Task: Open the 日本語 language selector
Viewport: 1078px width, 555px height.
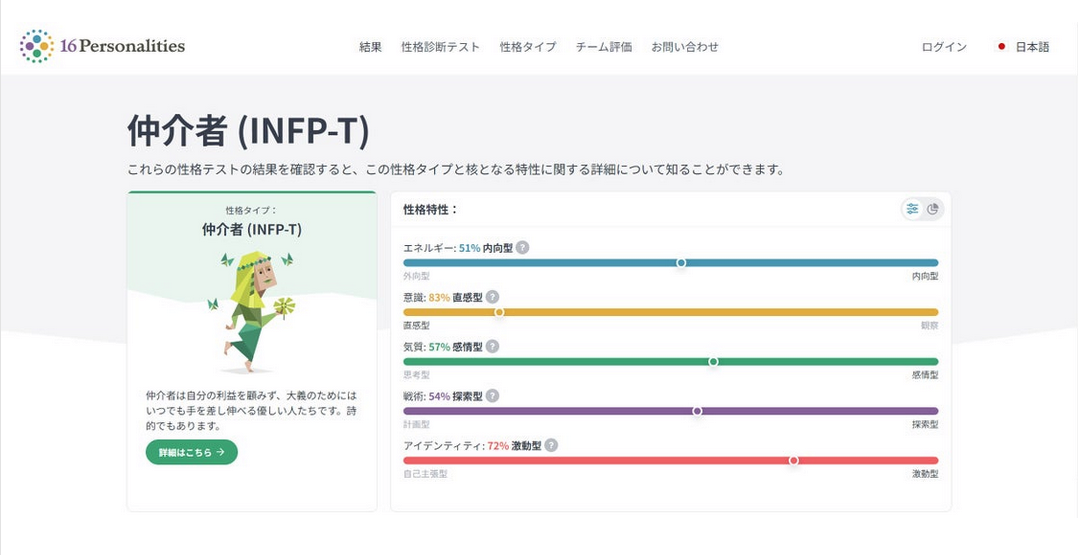Action: pyautogui.click(x=1032, y=47)
